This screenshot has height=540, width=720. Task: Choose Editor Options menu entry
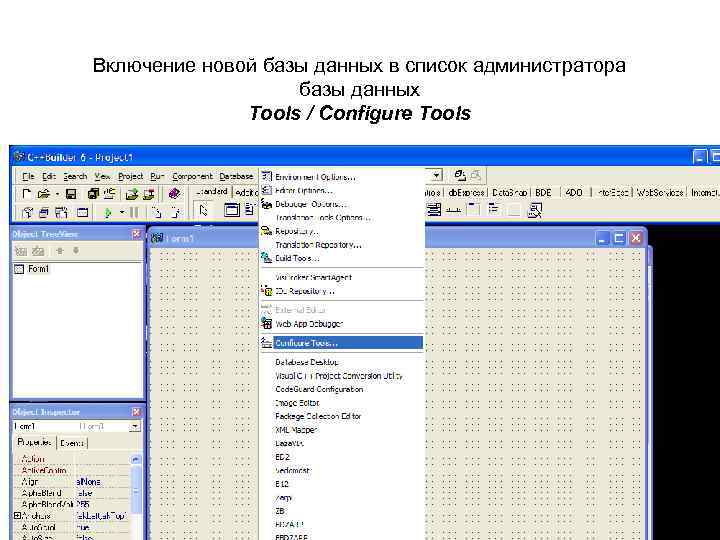click(x=342, y=190)
